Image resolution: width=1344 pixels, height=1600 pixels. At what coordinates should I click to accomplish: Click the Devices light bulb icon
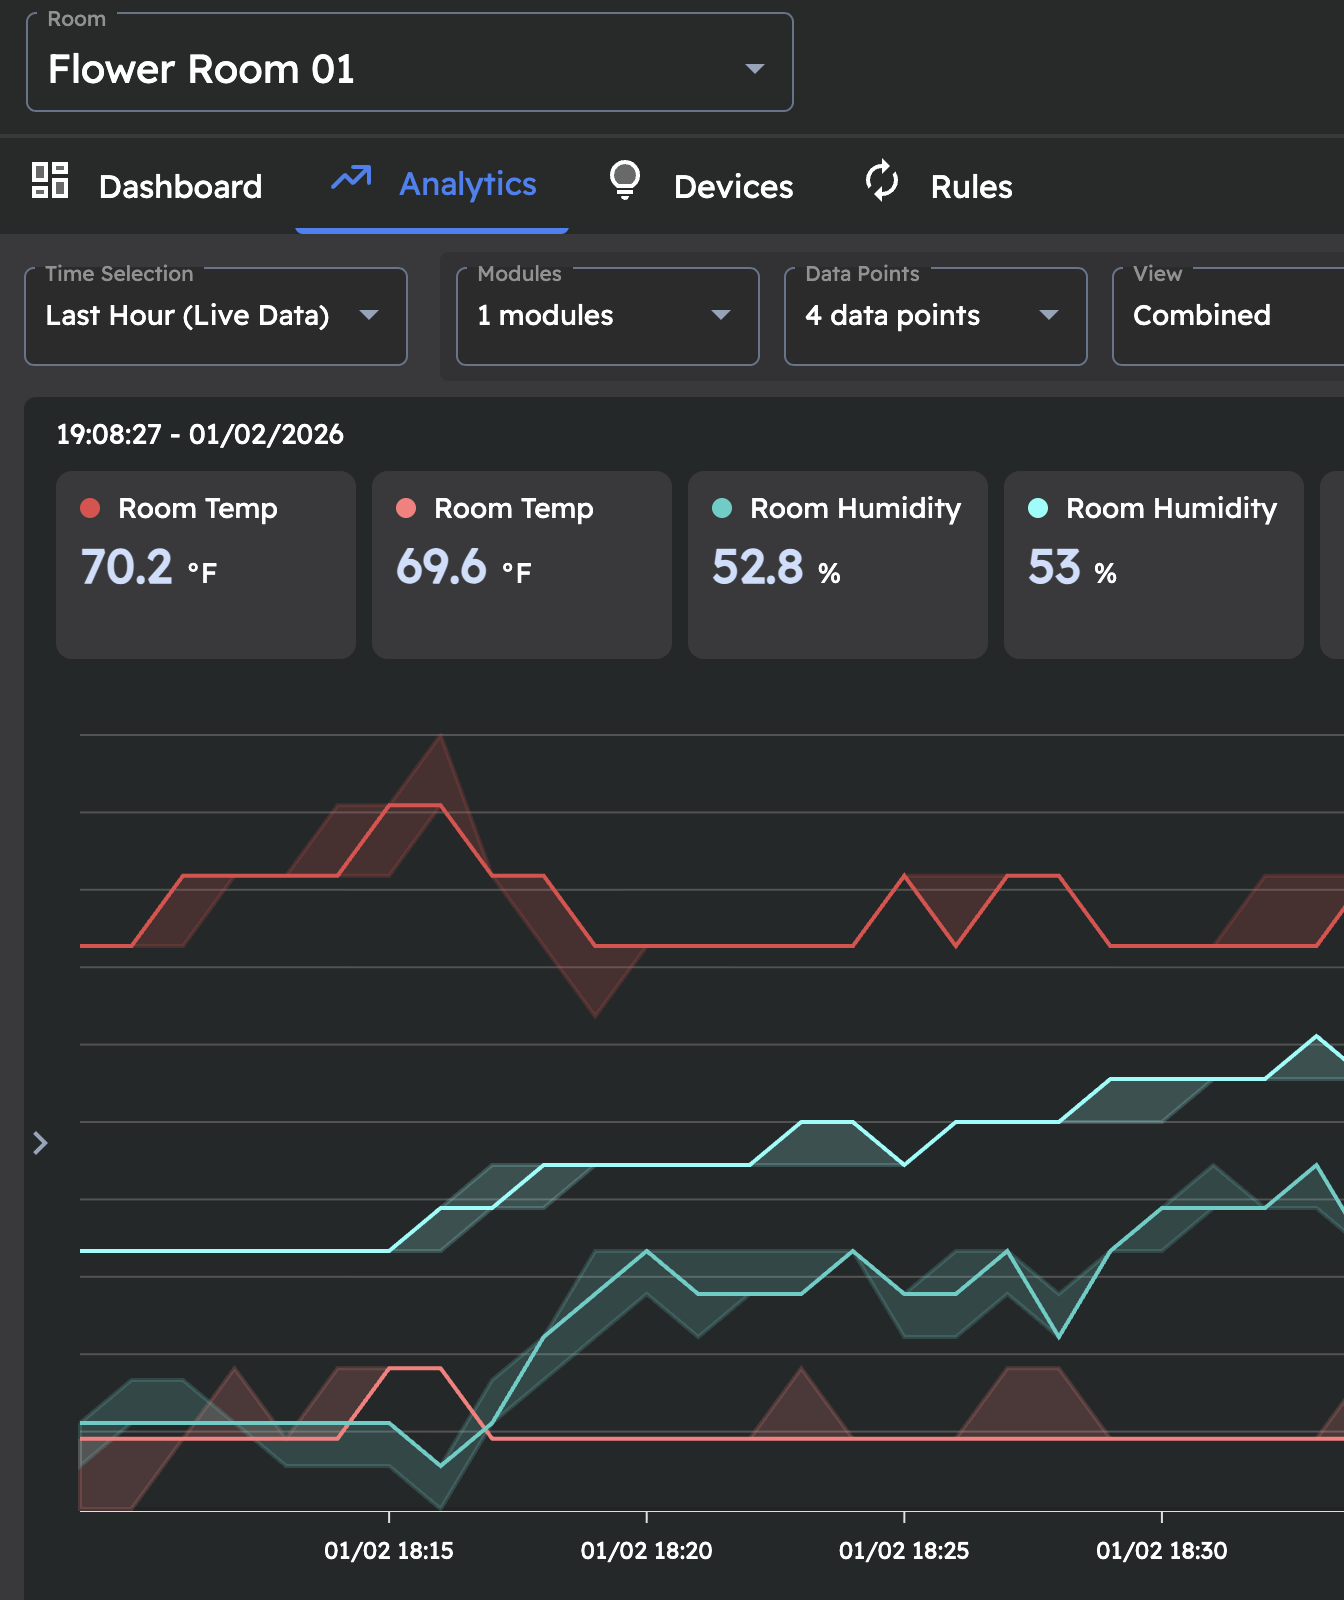(x=625, y=181)
